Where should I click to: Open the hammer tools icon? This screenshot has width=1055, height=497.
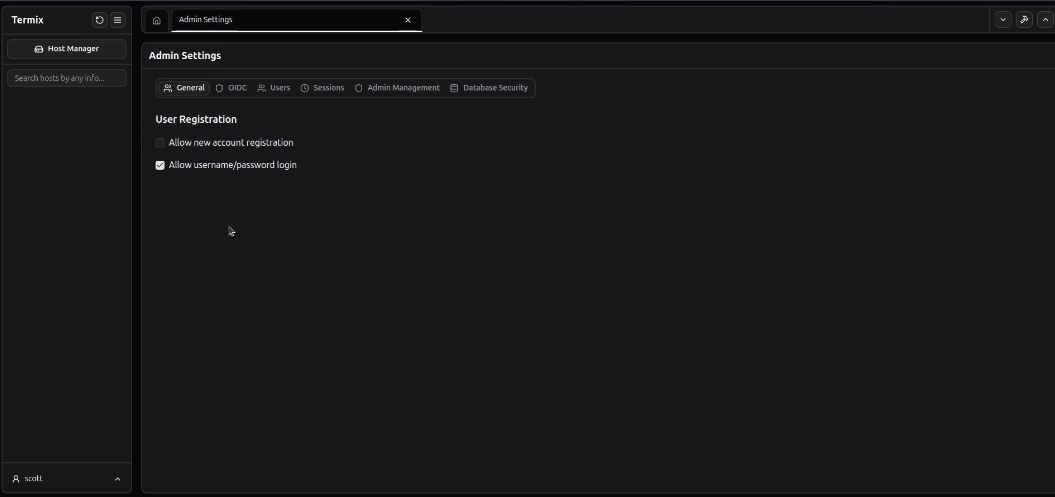pos(1024,20)
